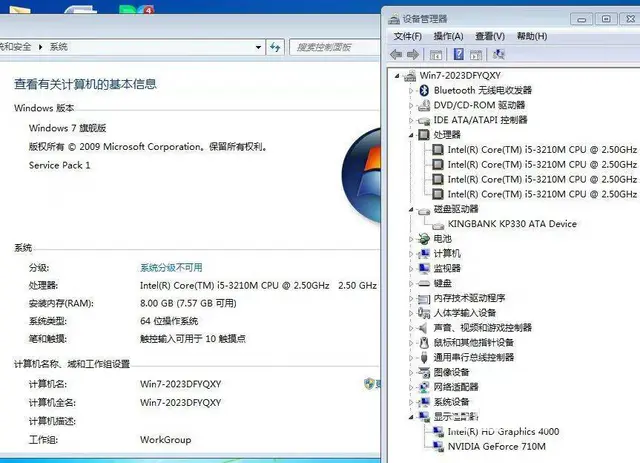The width and height of the screenshot is (640, 463).
Task: Click the WorkGroup value
Action: pos(165,440)
